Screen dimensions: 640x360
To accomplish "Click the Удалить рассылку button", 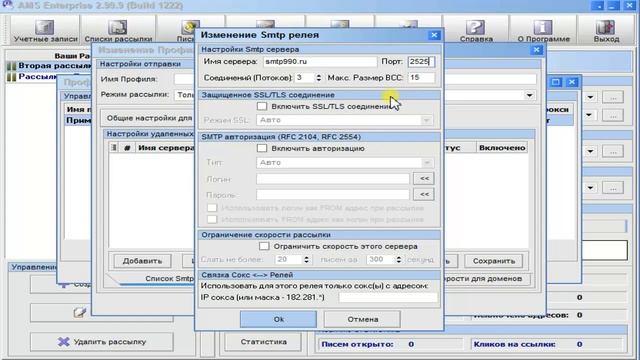I will pyautogui.click(x=102, y=342).
